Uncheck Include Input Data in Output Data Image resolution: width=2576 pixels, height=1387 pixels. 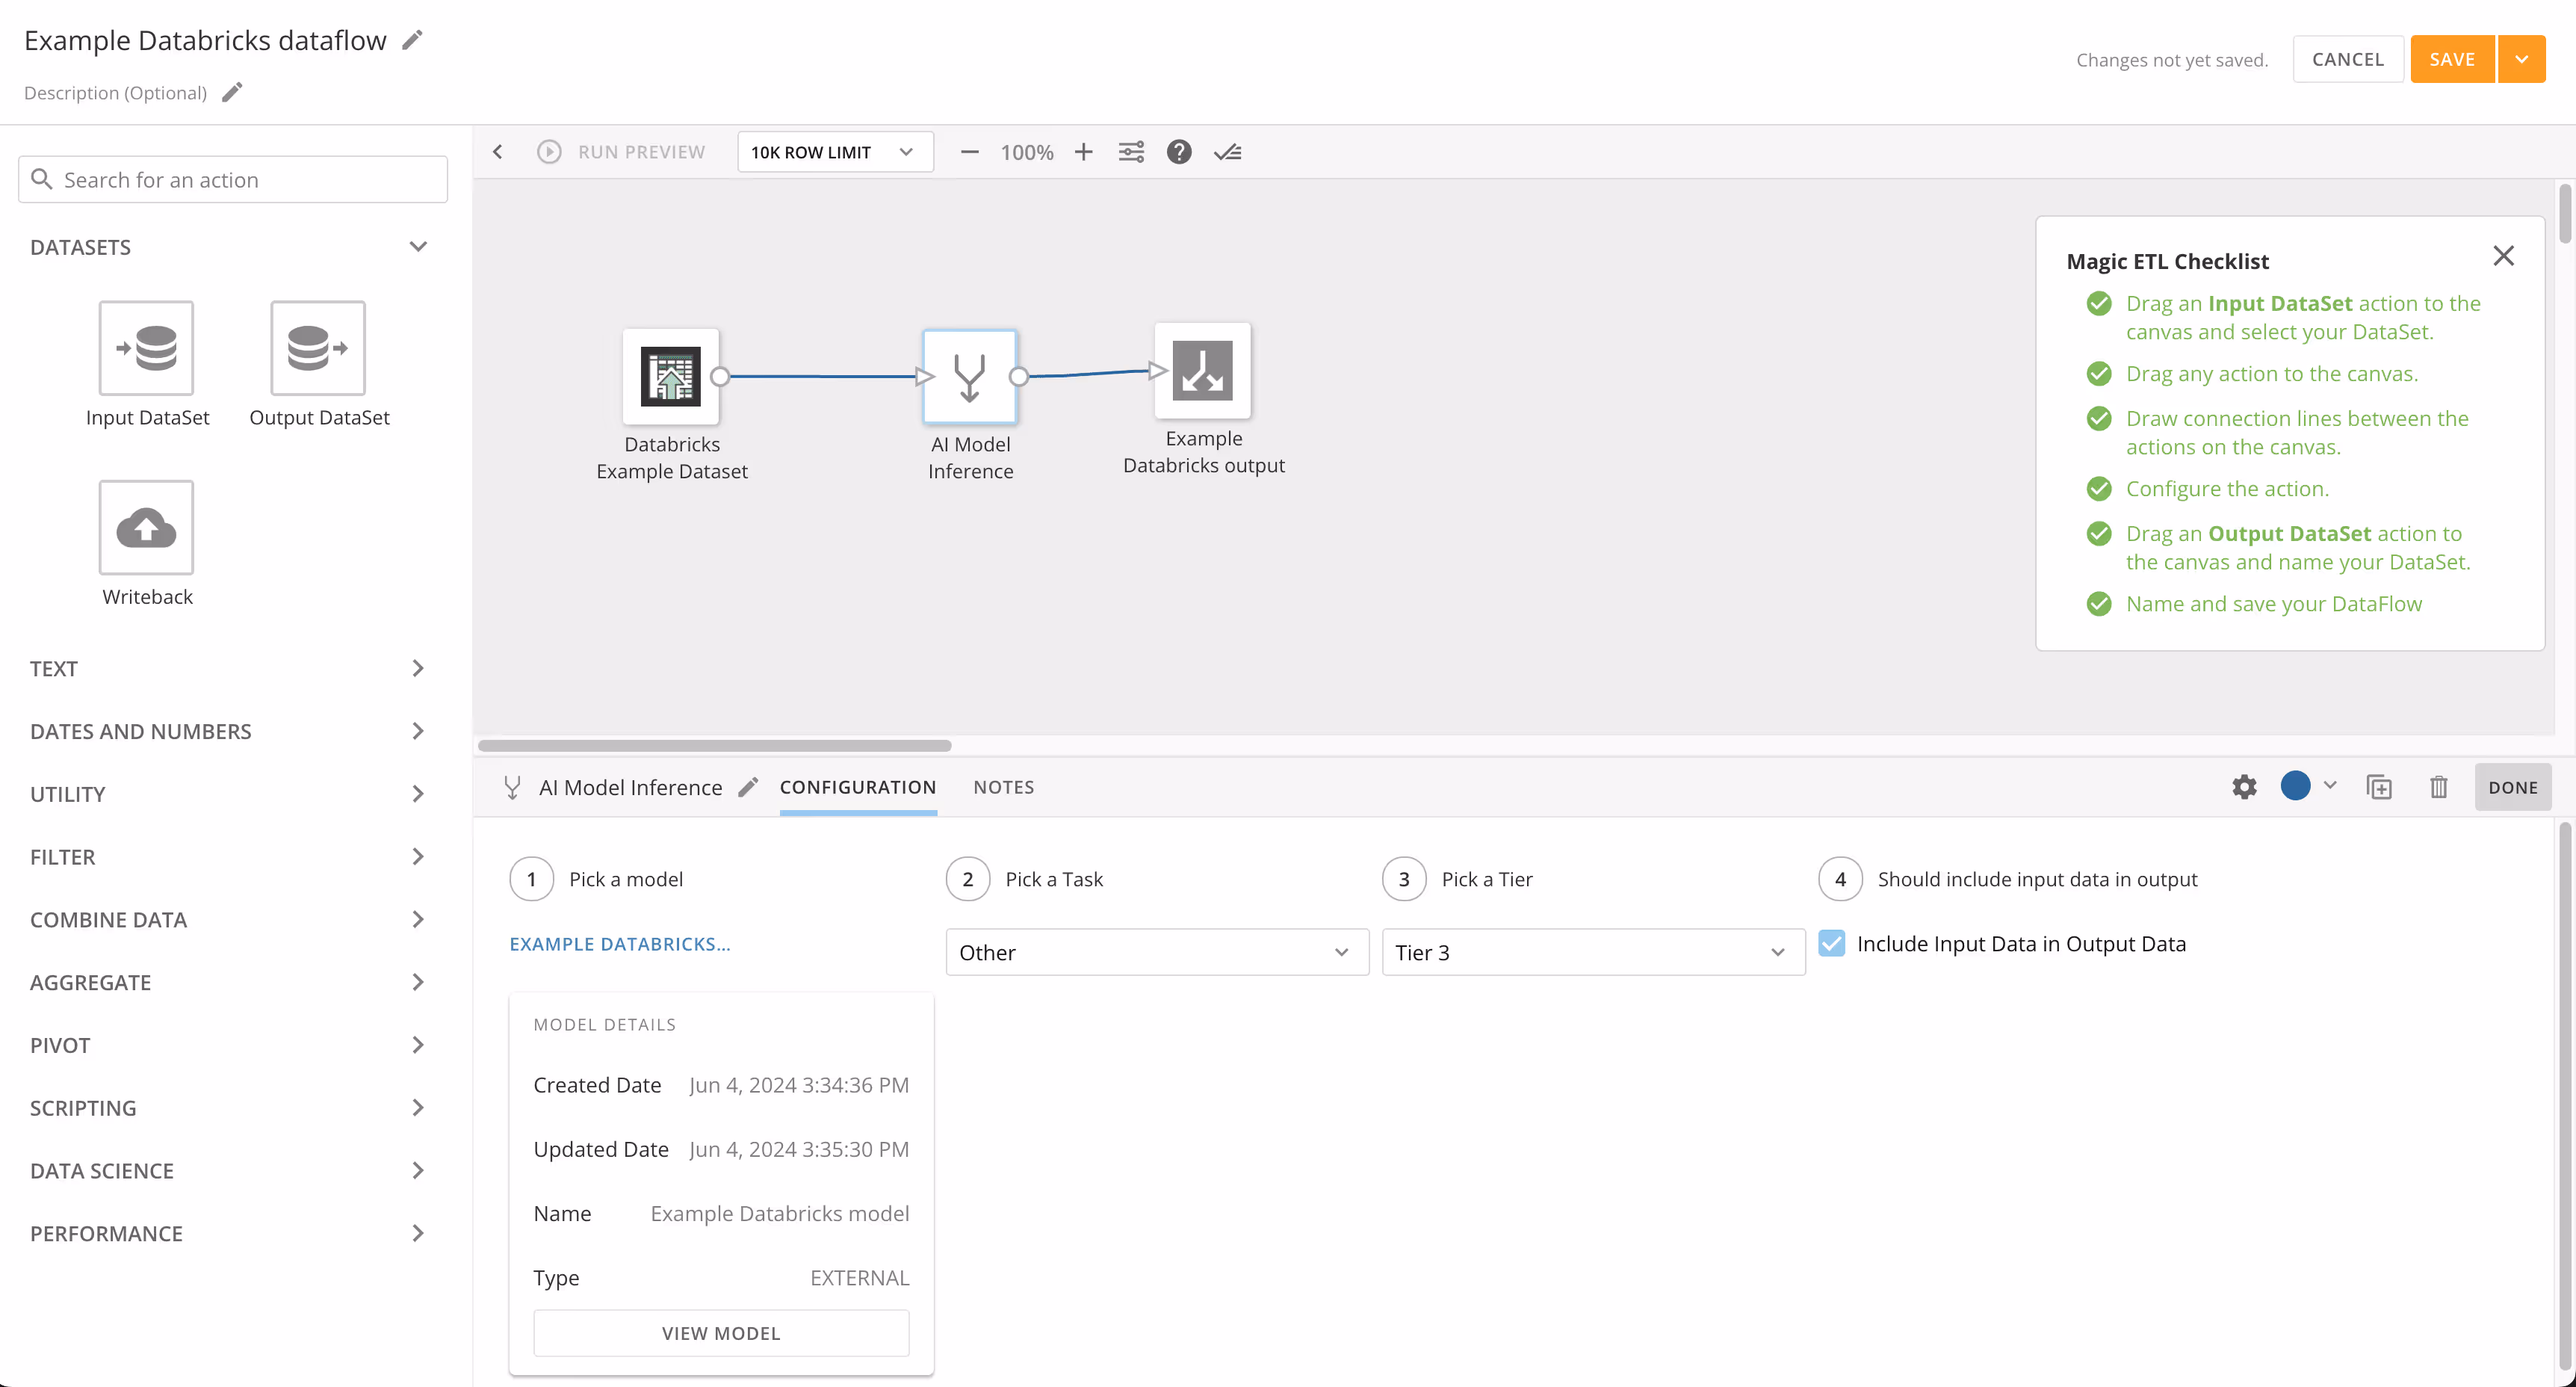[1831, 943]
